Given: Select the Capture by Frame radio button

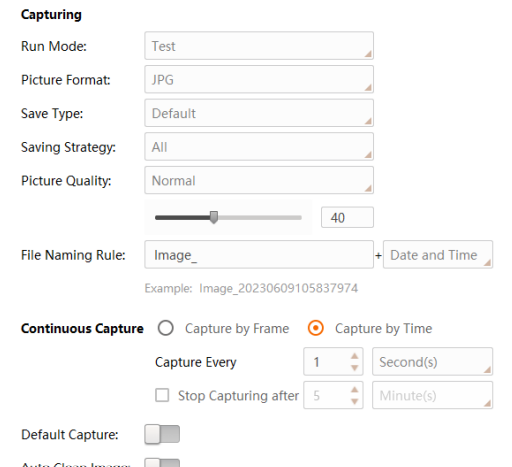Looking at the screenshot, I should (166, 328).
